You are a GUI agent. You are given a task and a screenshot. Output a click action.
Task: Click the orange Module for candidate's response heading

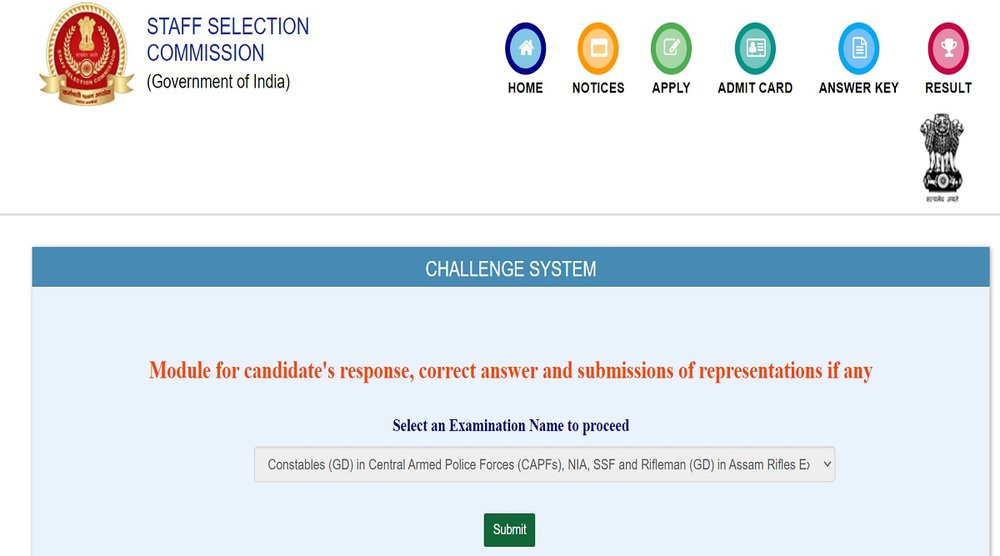point(510,371)
